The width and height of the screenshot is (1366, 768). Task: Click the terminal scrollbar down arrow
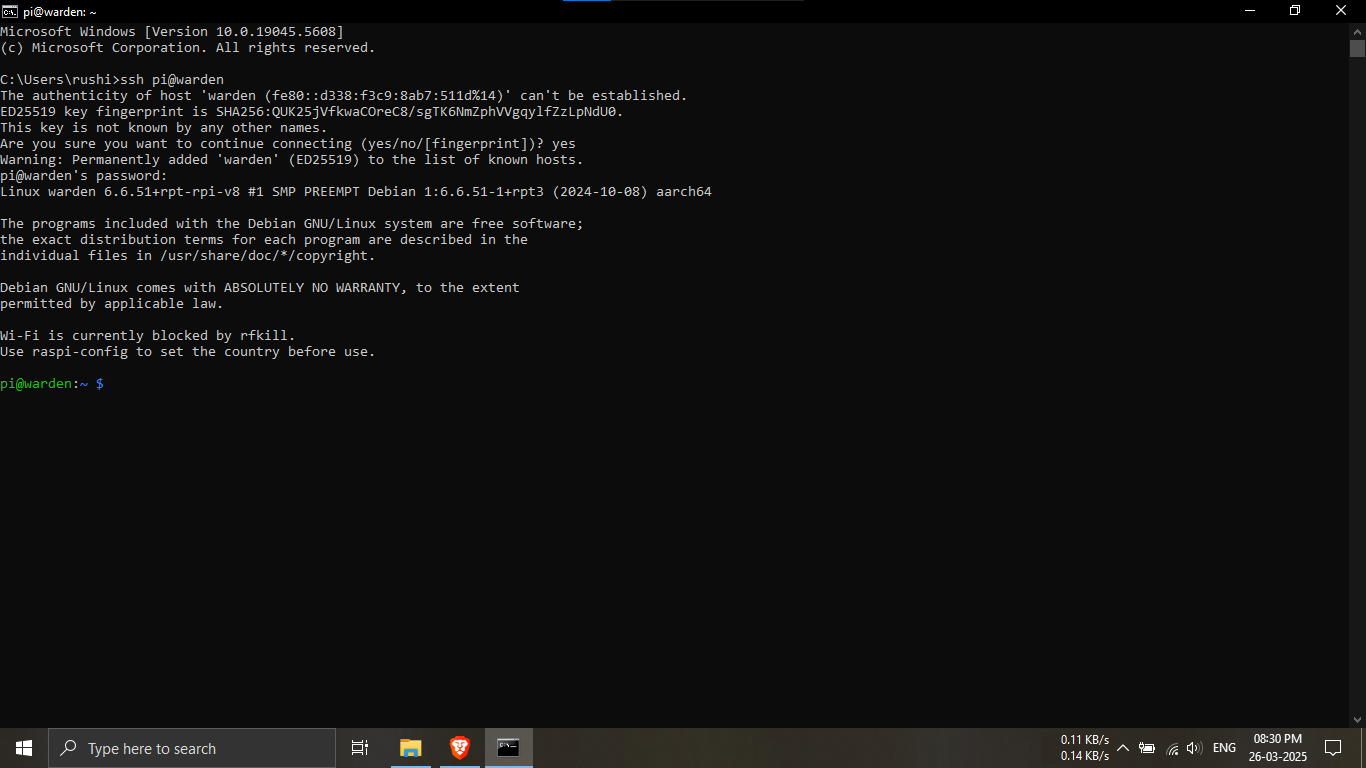pos(1357,719)
